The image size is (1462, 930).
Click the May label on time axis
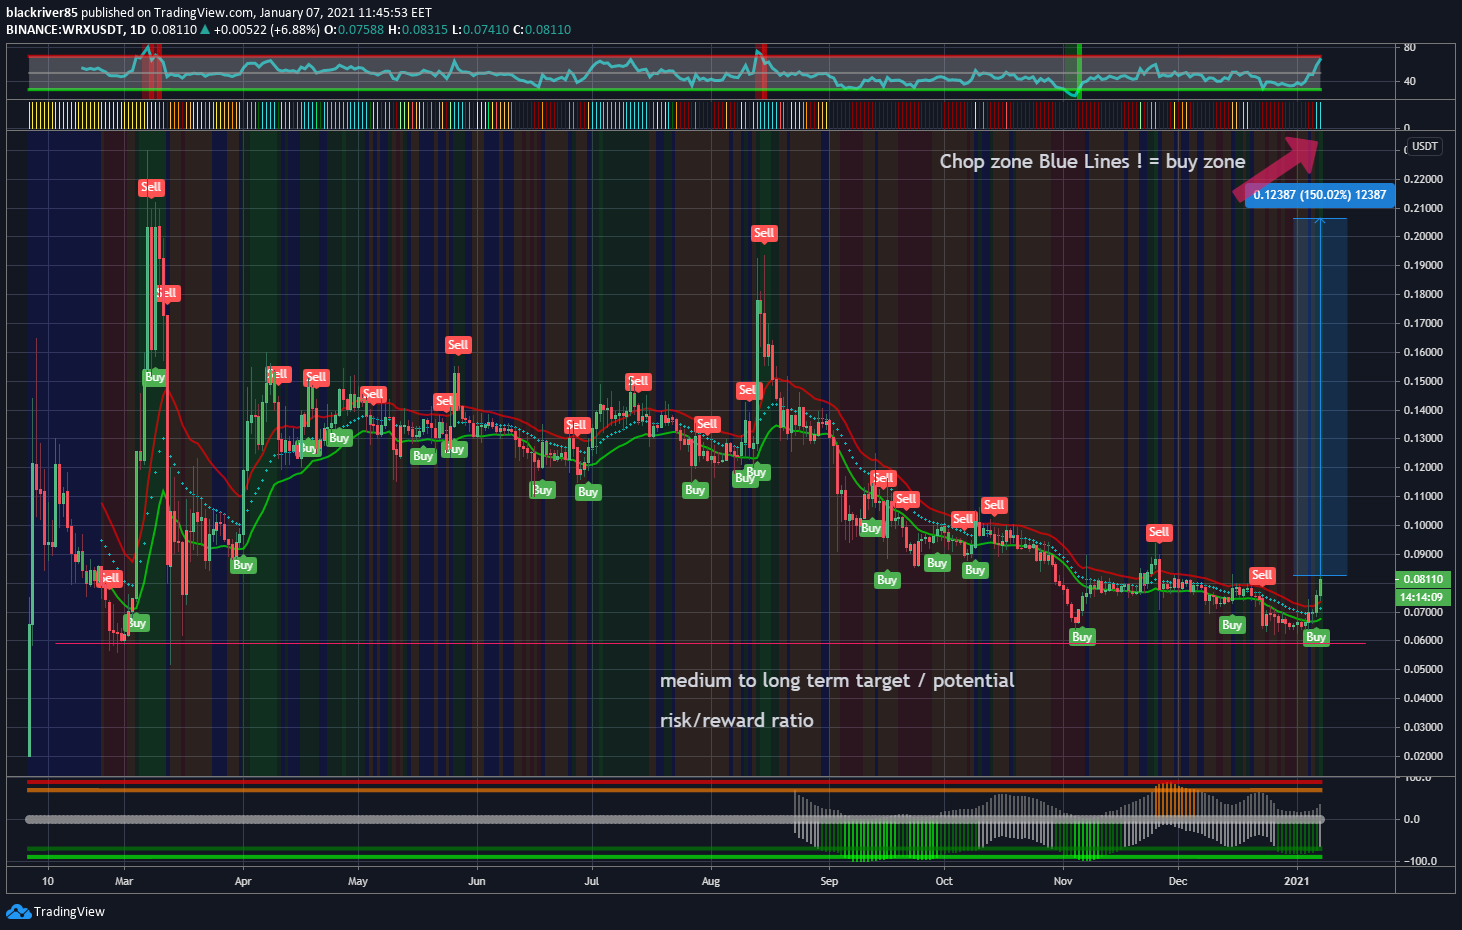[358, 881]
